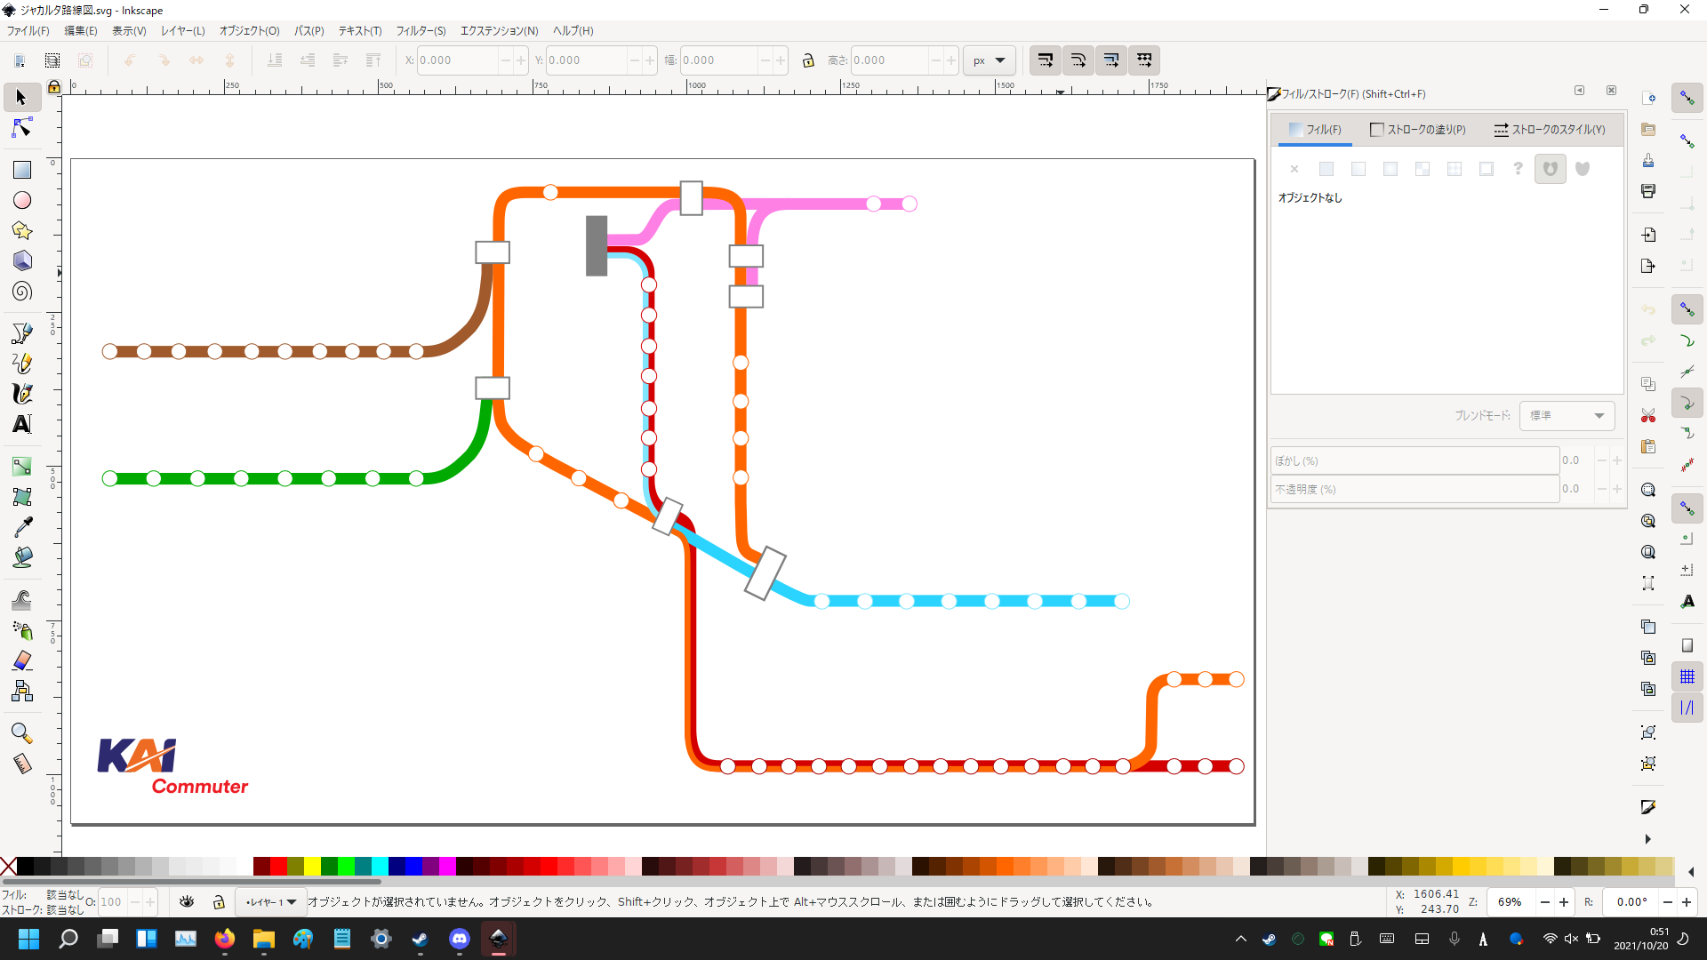
Task: Select the Rectangle tool
Action: click(x=21, y=170)
